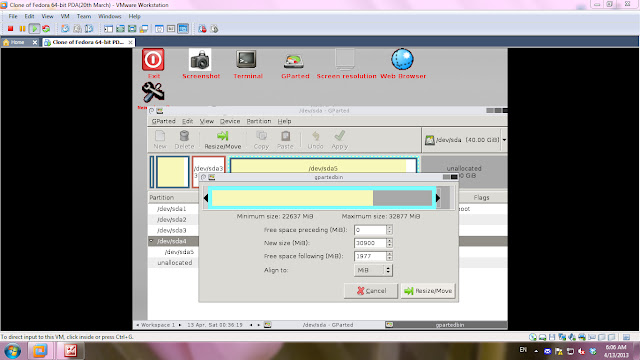Click the VMware red power off button
The image size is (640, 360).
tap(11, 29)
